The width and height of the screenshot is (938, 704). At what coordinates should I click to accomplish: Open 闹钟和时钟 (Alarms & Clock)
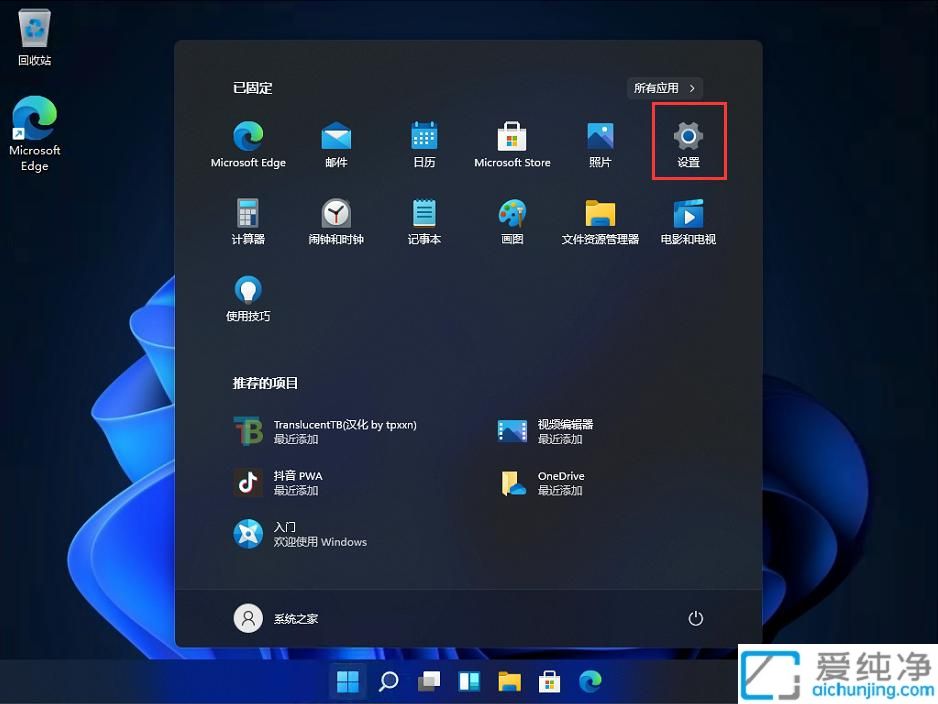(x=335, y=220)
